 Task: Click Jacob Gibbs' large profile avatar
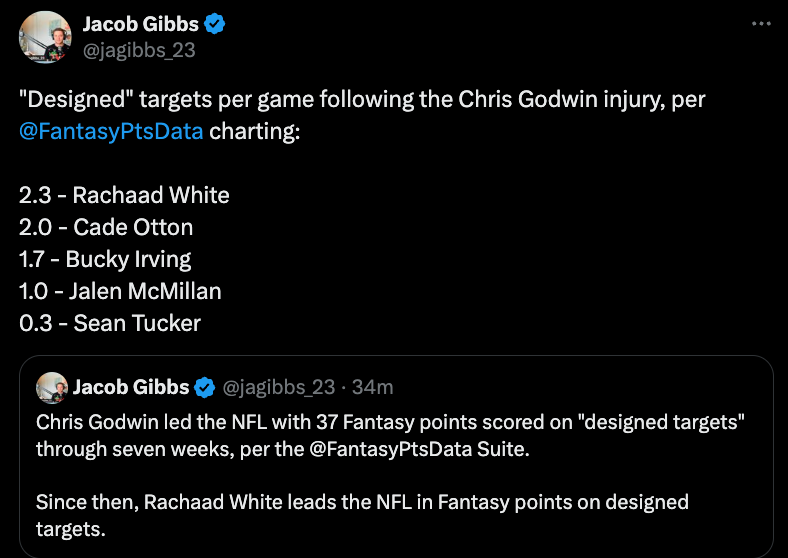(45, 37)
